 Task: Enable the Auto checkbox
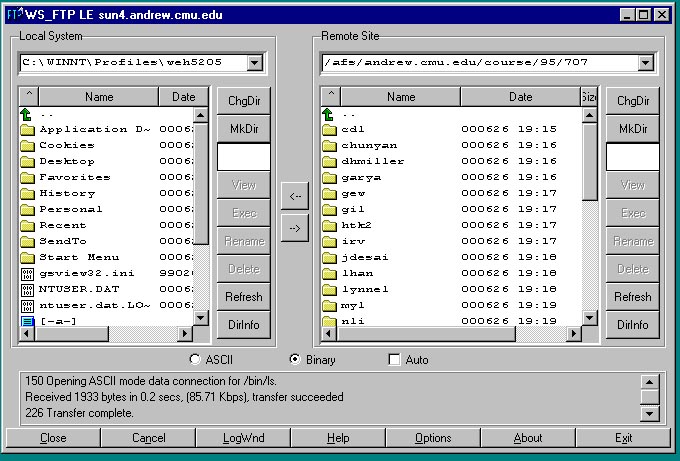click(394, 360)
